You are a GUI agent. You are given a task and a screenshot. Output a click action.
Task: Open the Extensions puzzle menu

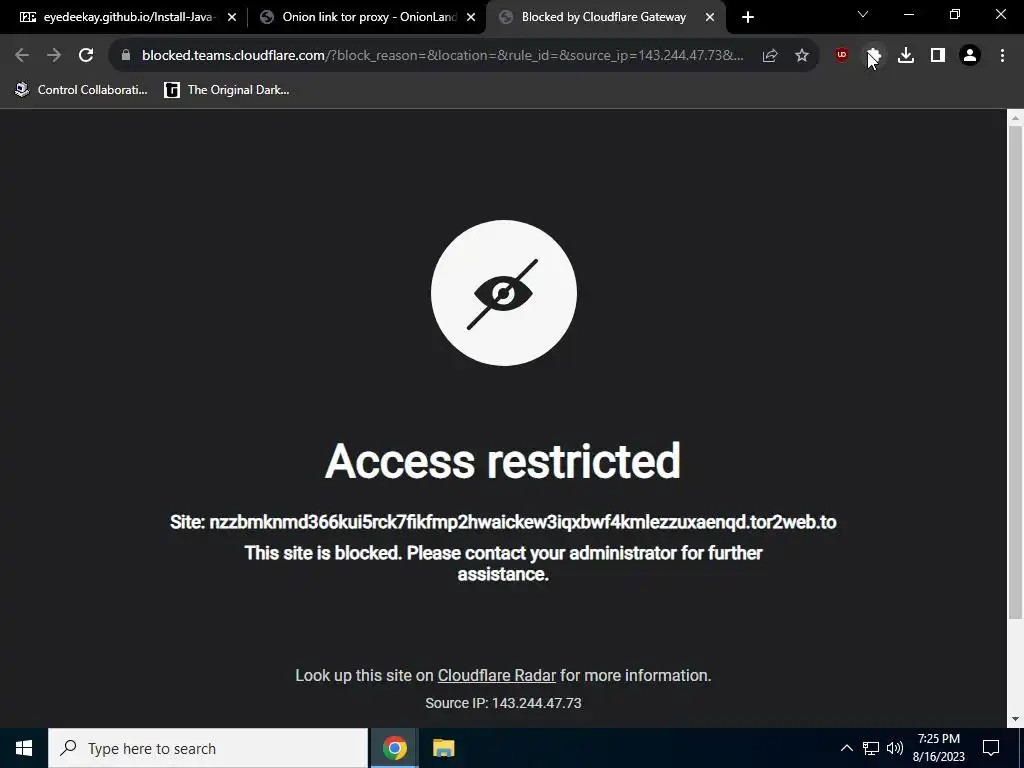pos(874,56)
